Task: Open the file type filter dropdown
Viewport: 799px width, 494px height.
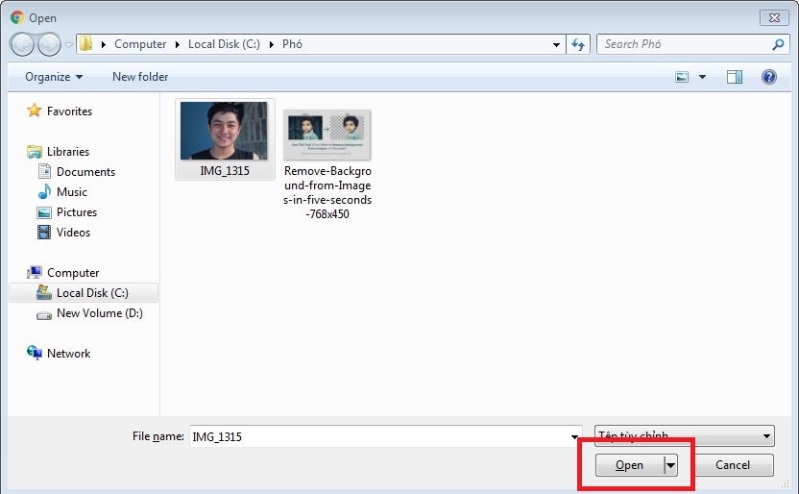Action: [684, 436]
